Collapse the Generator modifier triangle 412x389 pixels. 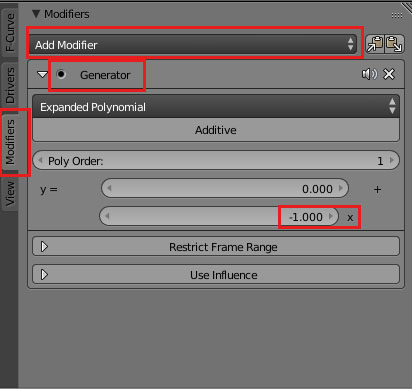(x=42, y=74)
